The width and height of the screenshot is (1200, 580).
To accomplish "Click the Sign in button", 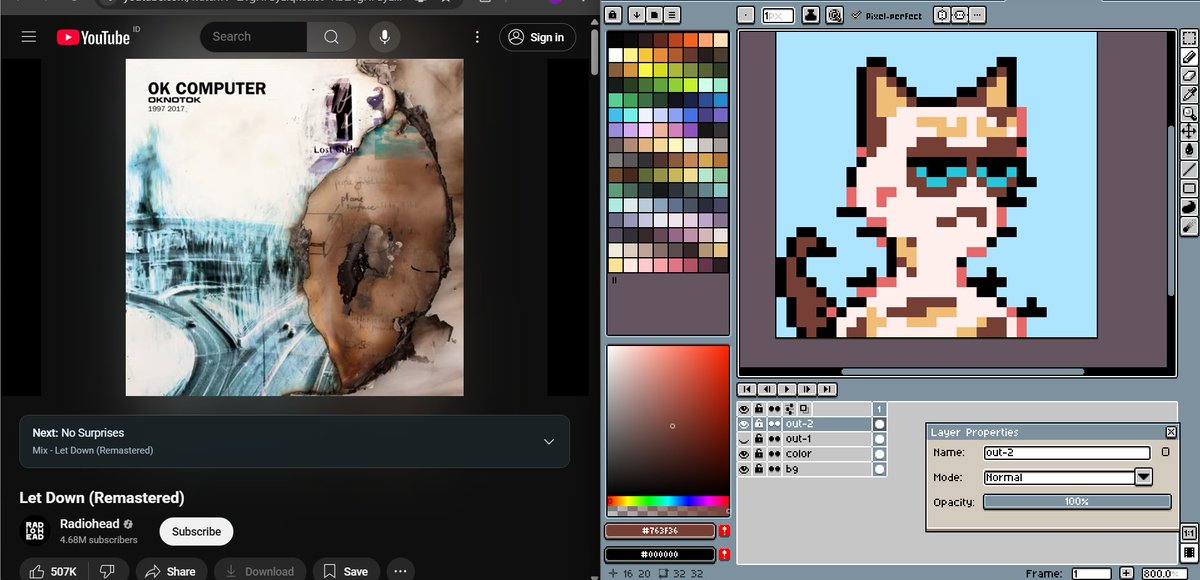I will [537, 37].
